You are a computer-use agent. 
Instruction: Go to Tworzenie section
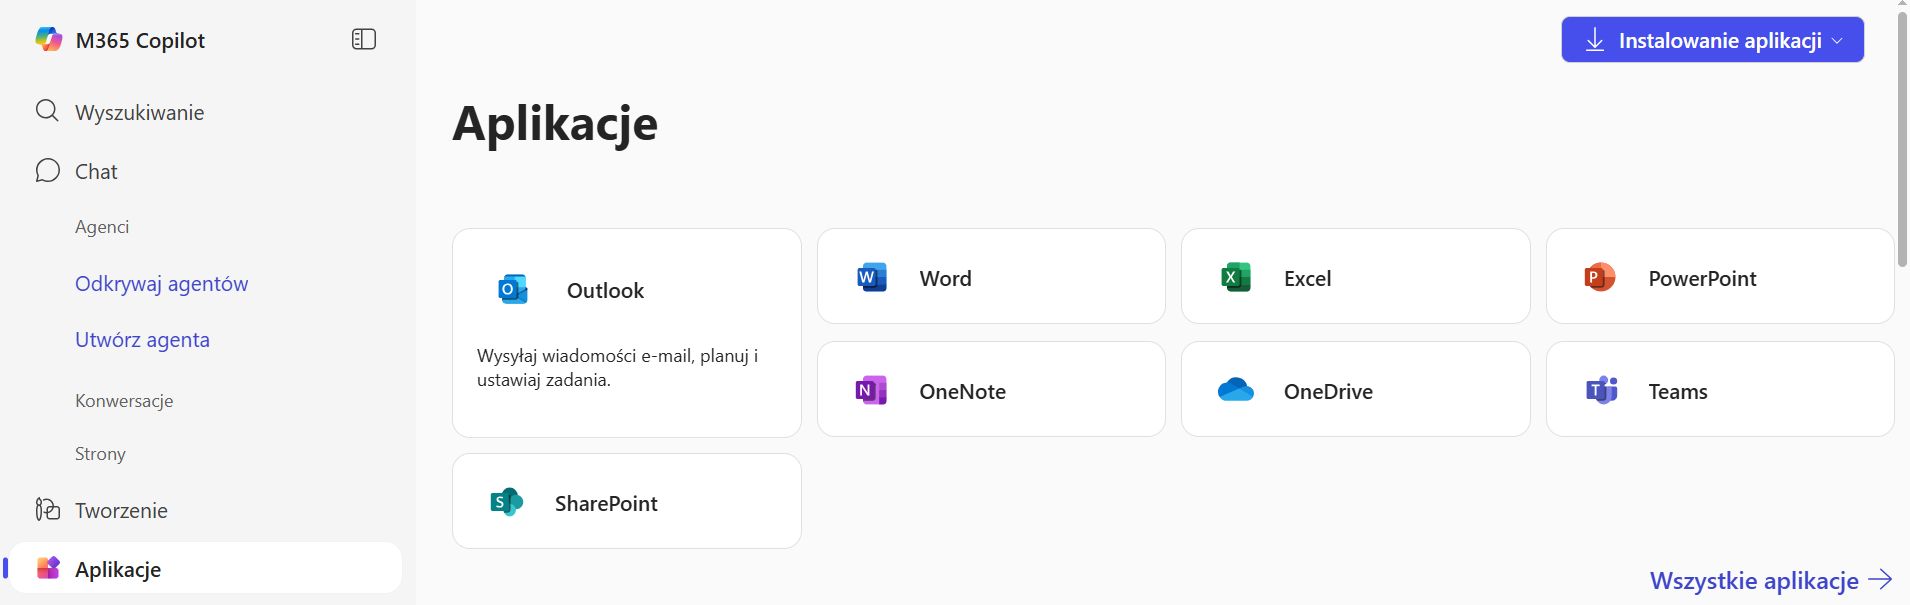point(121,510)
